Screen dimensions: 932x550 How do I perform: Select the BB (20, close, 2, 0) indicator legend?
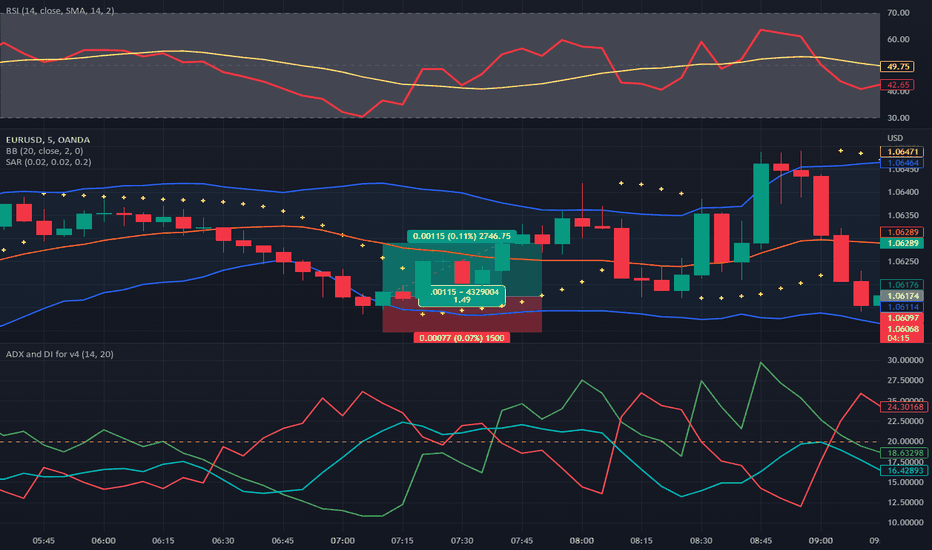45,151
